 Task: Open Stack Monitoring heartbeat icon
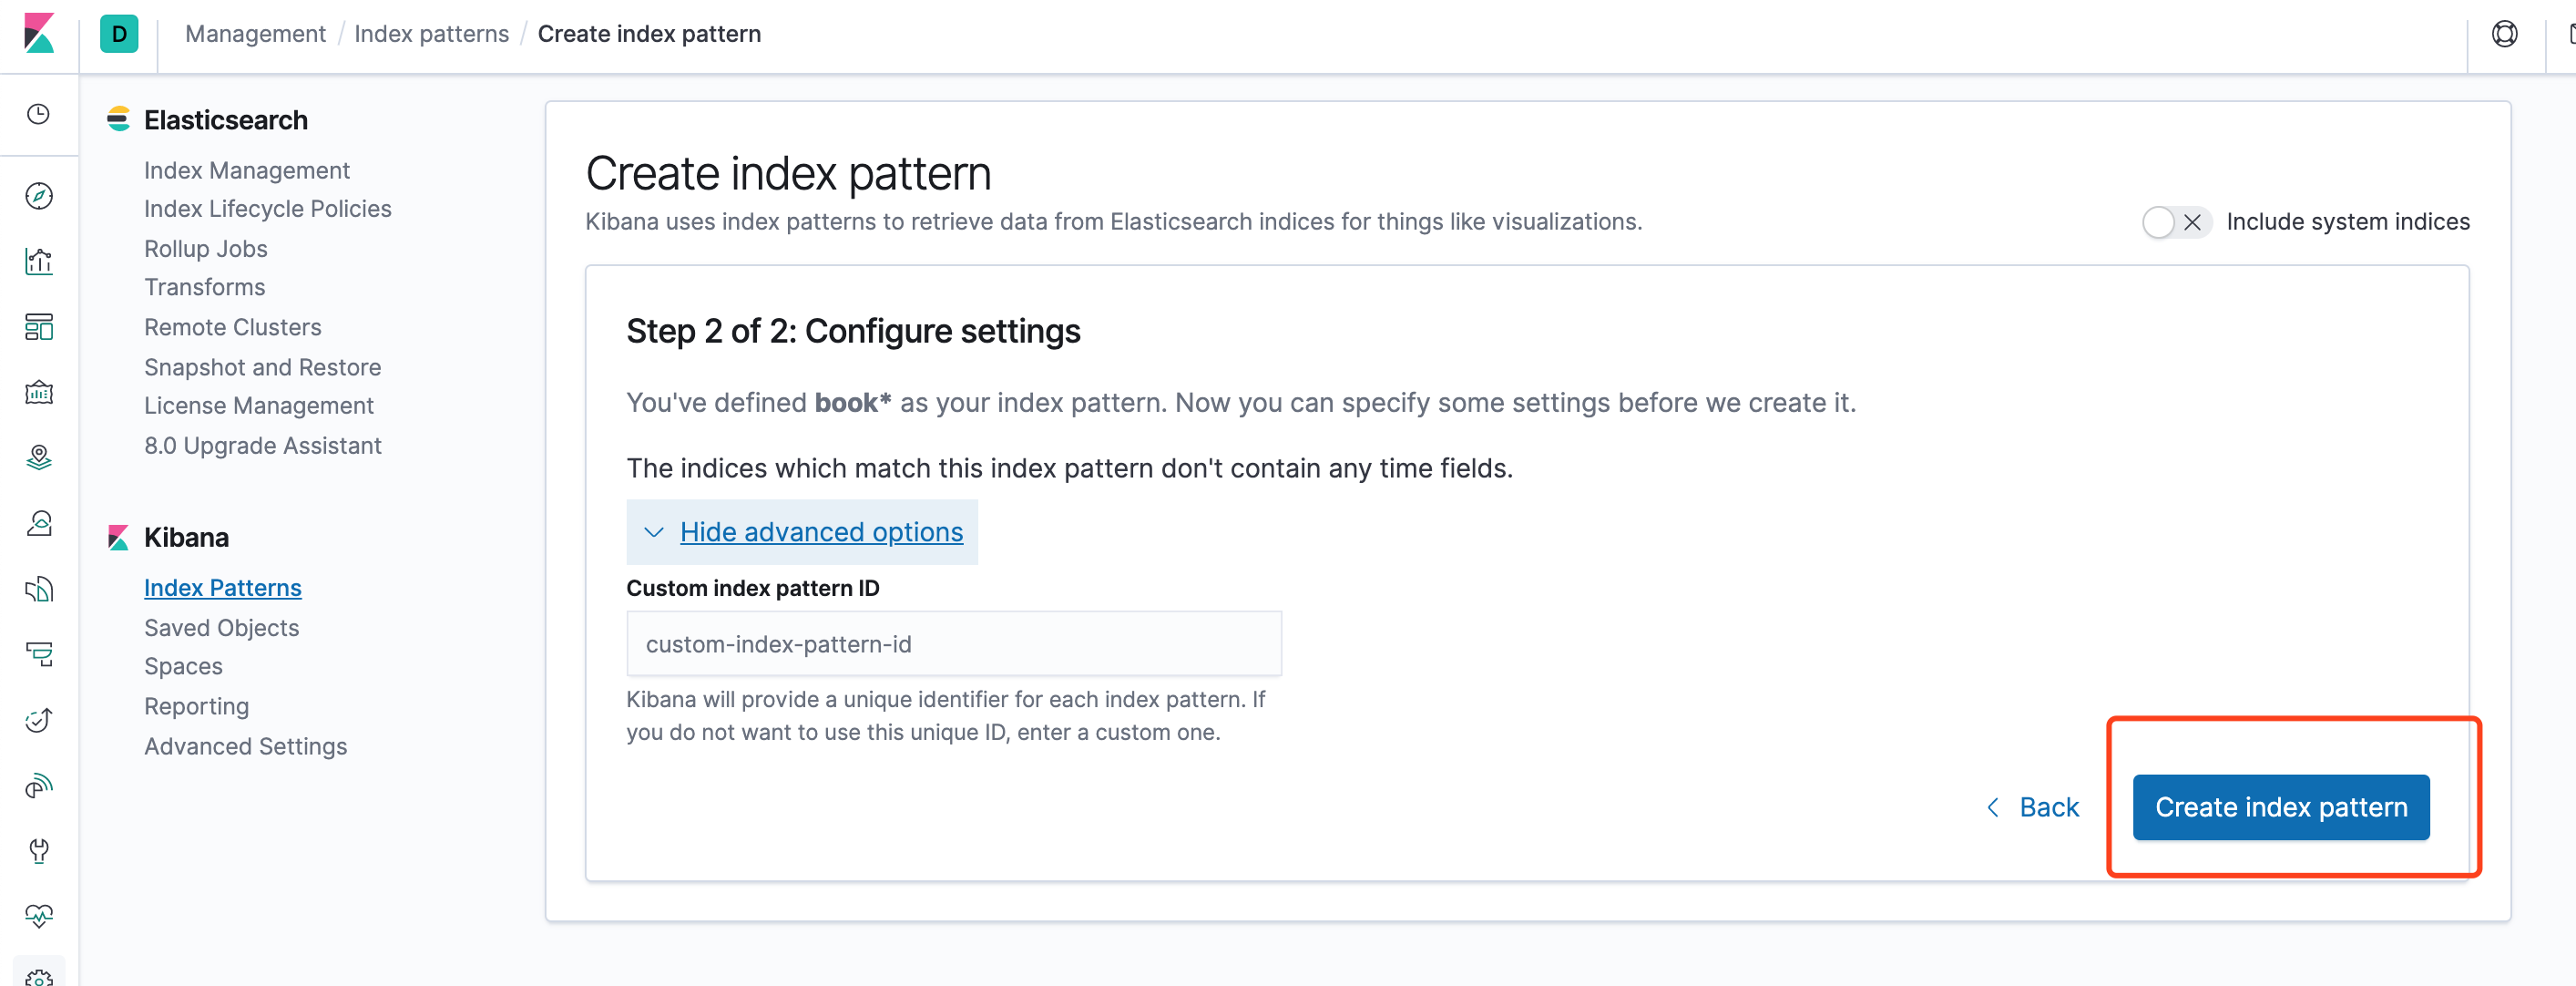(x=39, y=916)
